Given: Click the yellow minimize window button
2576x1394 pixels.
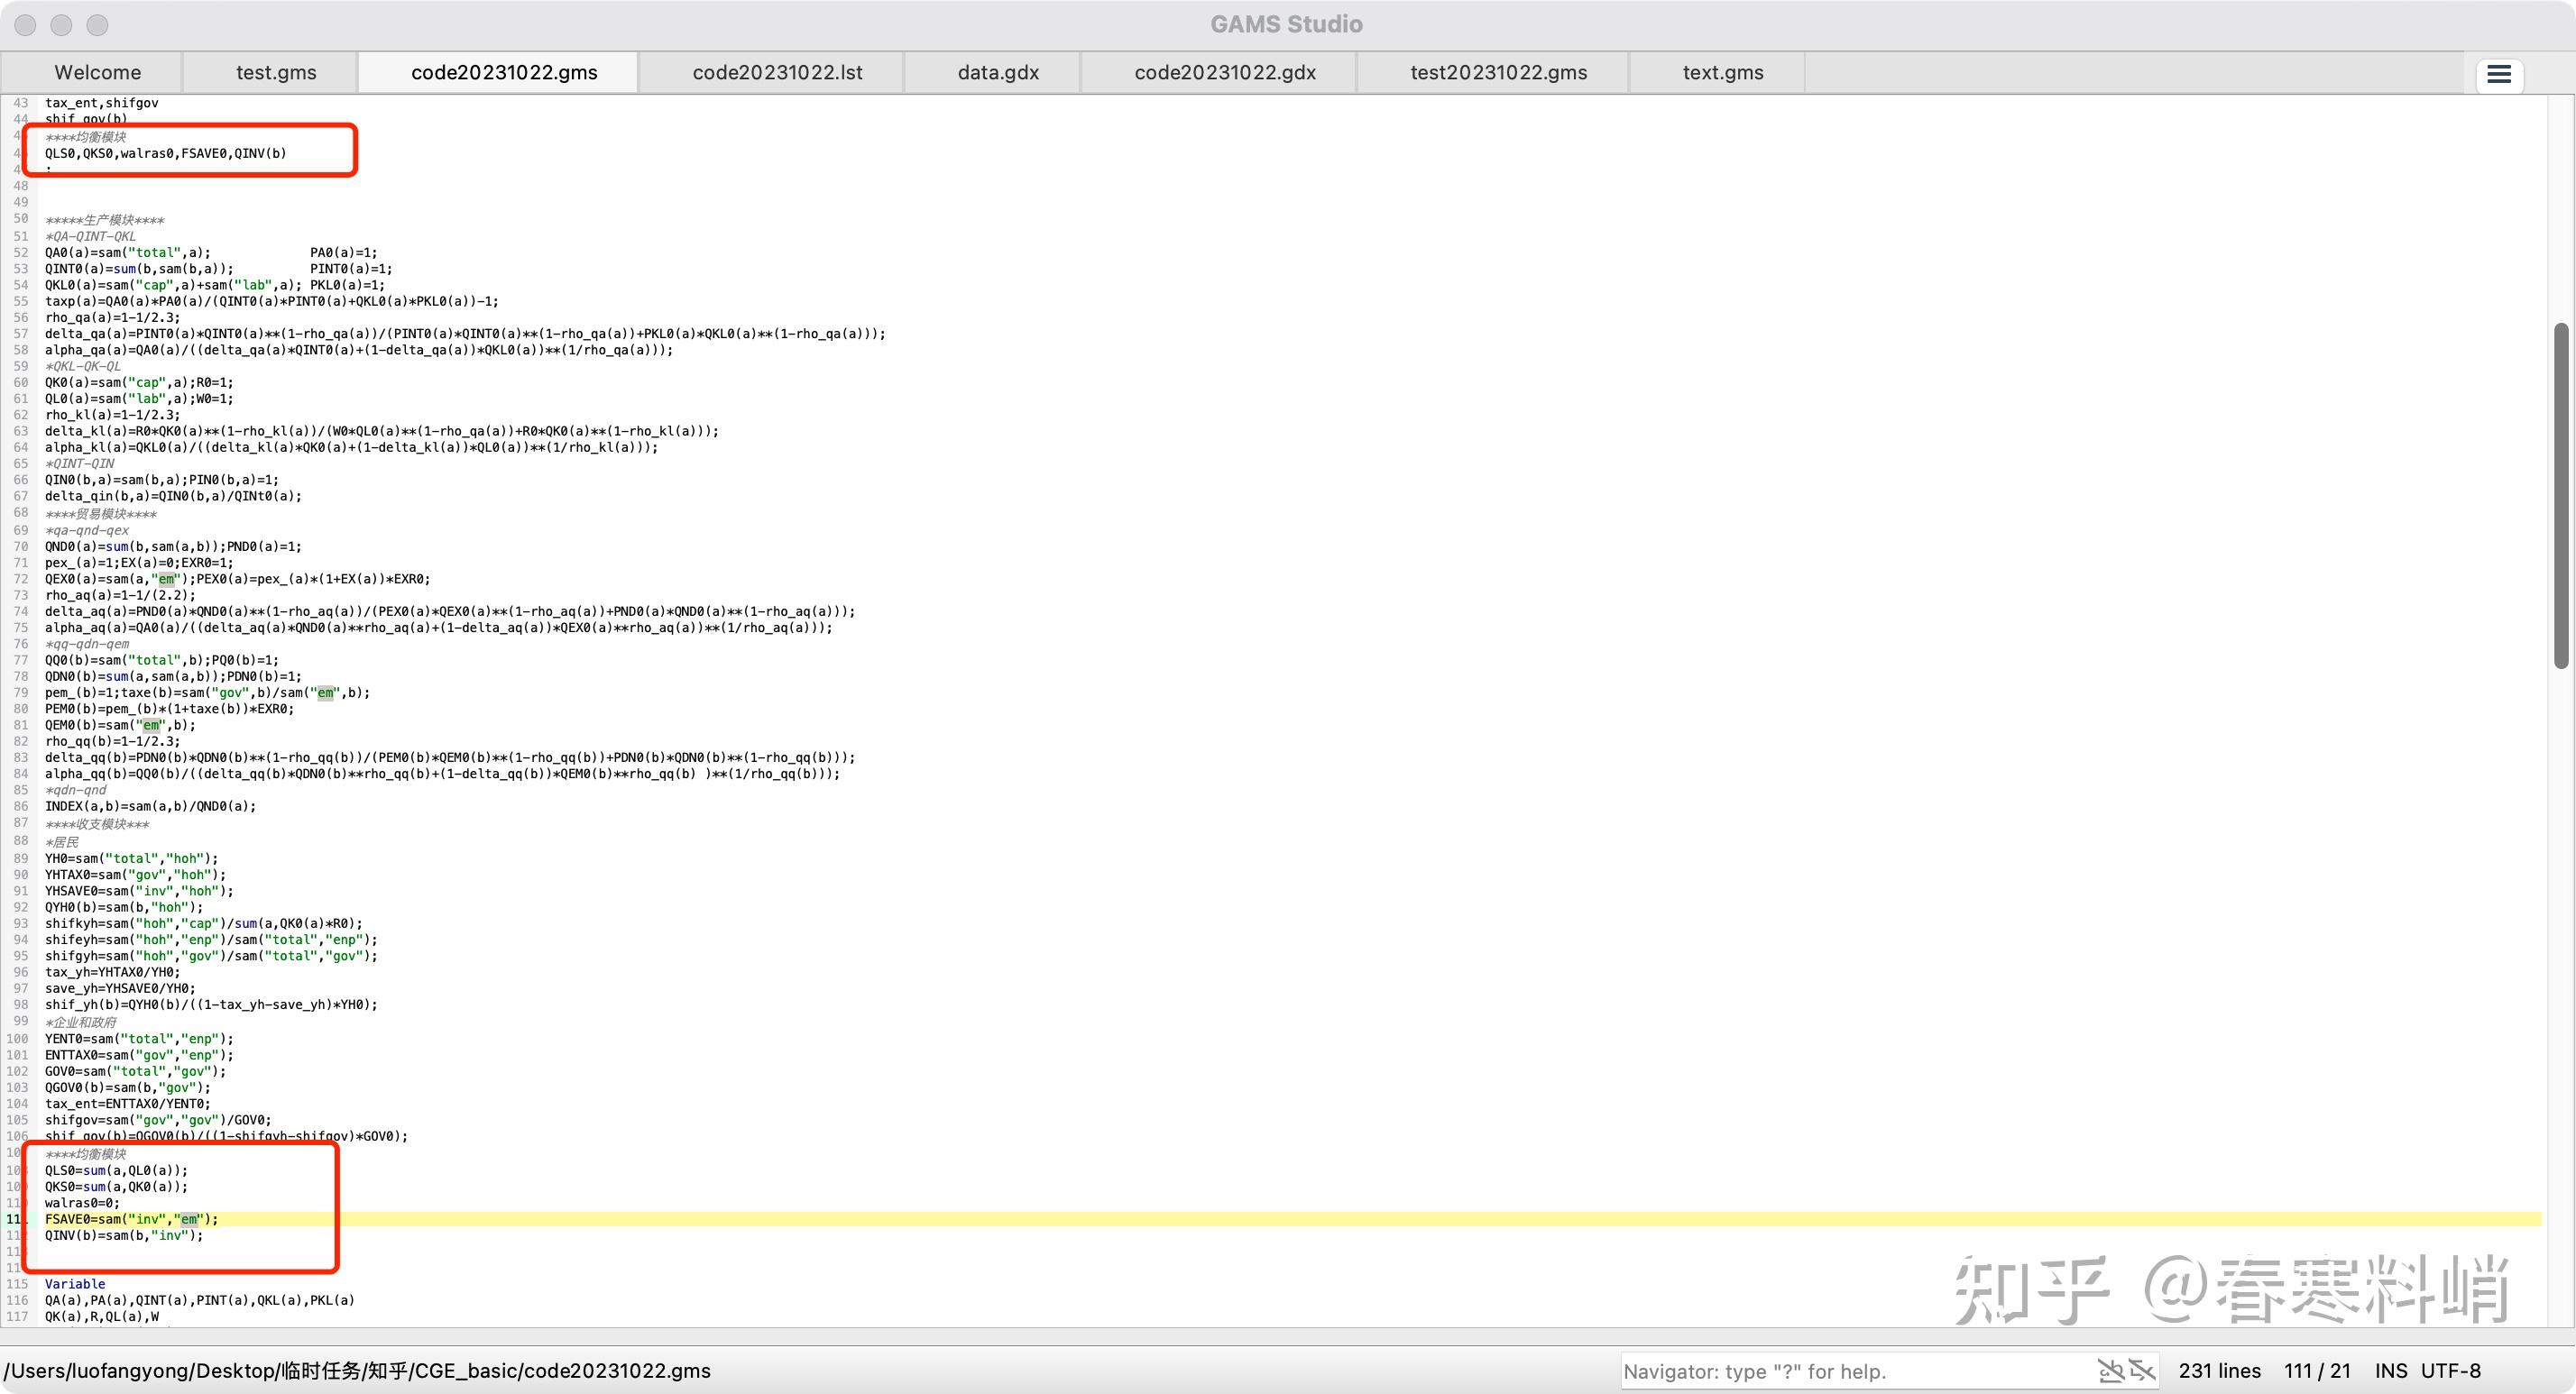Looking at the screenshot, I should (x=61, y=25).
